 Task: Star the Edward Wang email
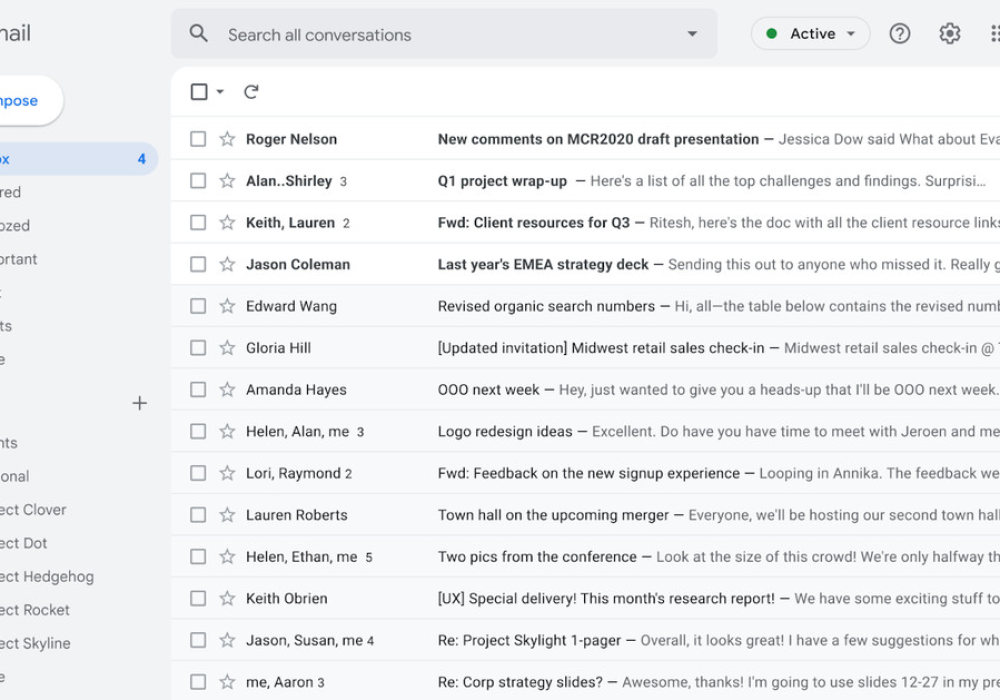coord(227,306)
